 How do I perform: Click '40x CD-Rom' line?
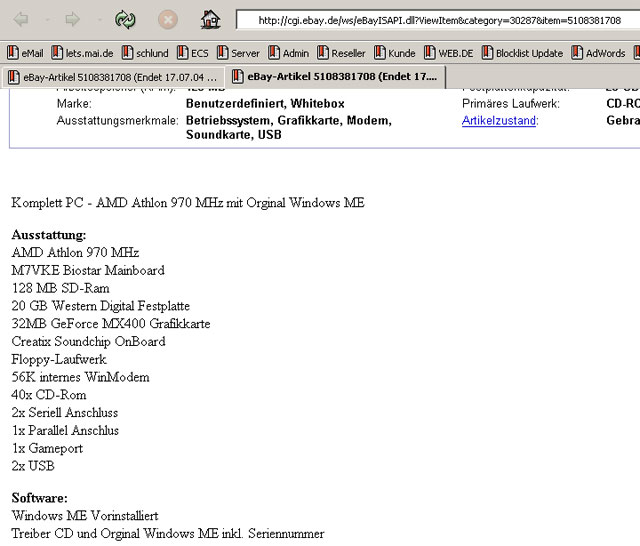click(x=49, y=395)
